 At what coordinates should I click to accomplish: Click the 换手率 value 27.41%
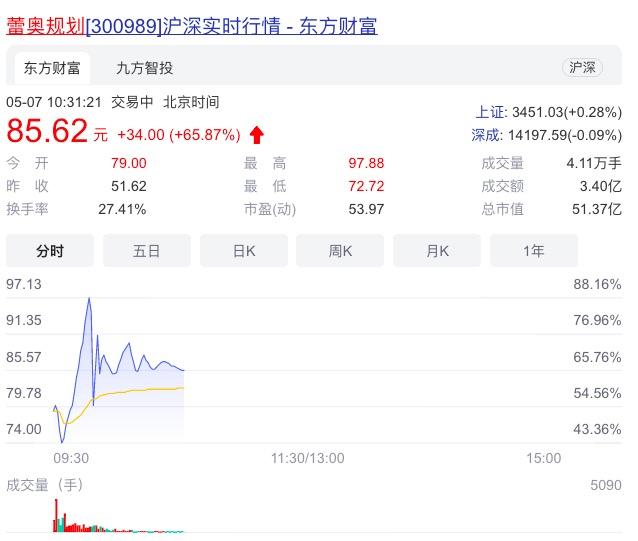122,209
